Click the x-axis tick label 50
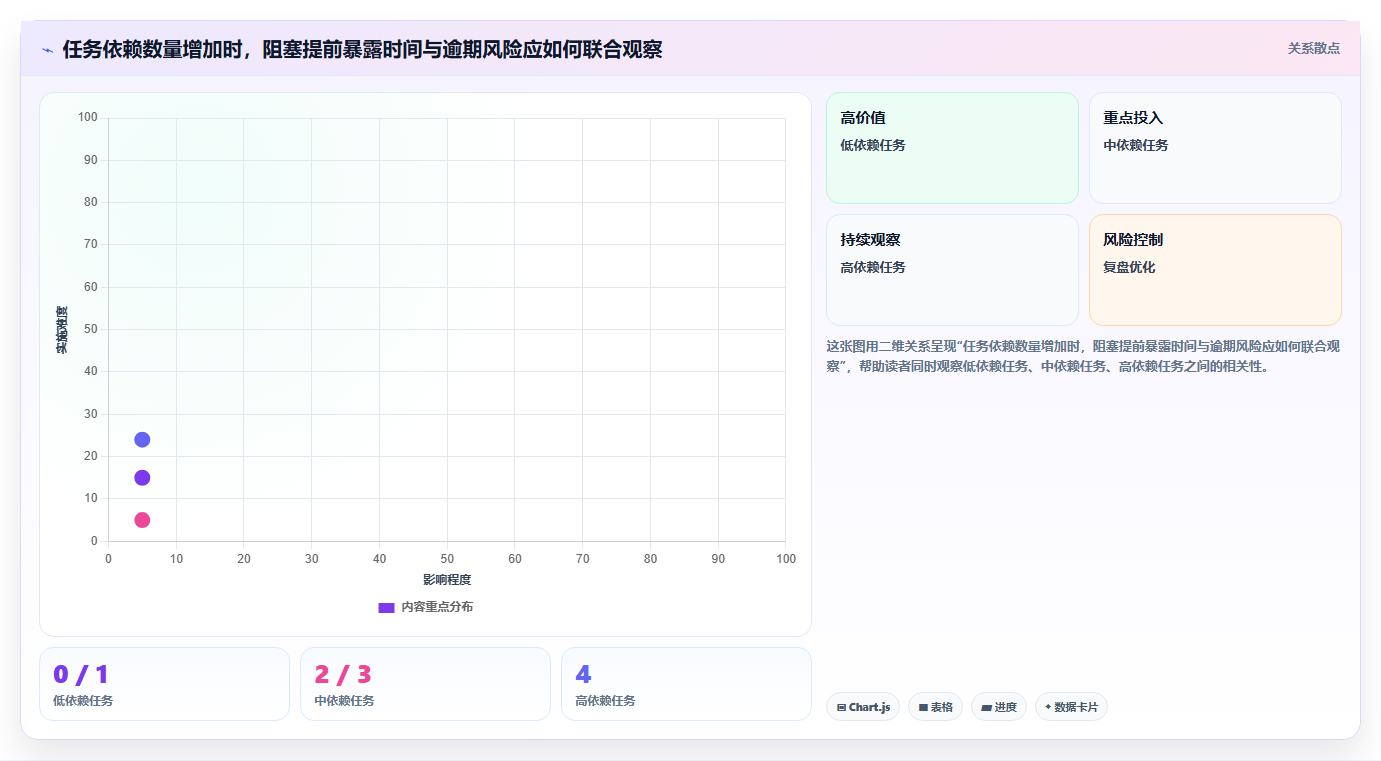 coord(447,559)
